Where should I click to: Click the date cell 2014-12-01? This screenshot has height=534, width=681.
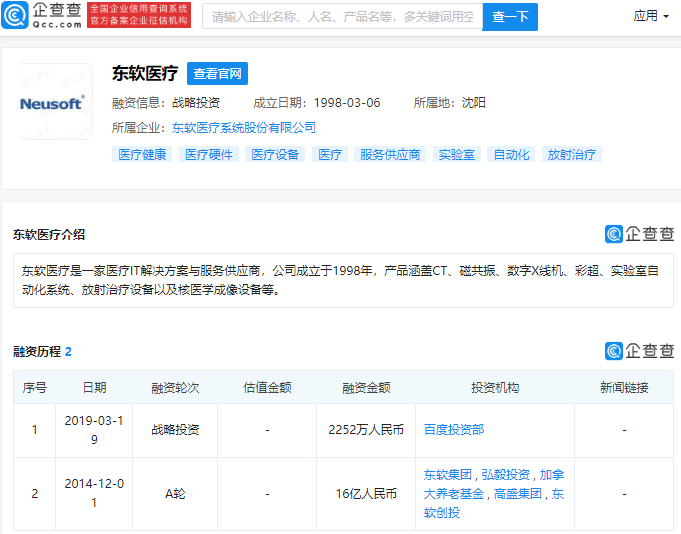point(94,493)
